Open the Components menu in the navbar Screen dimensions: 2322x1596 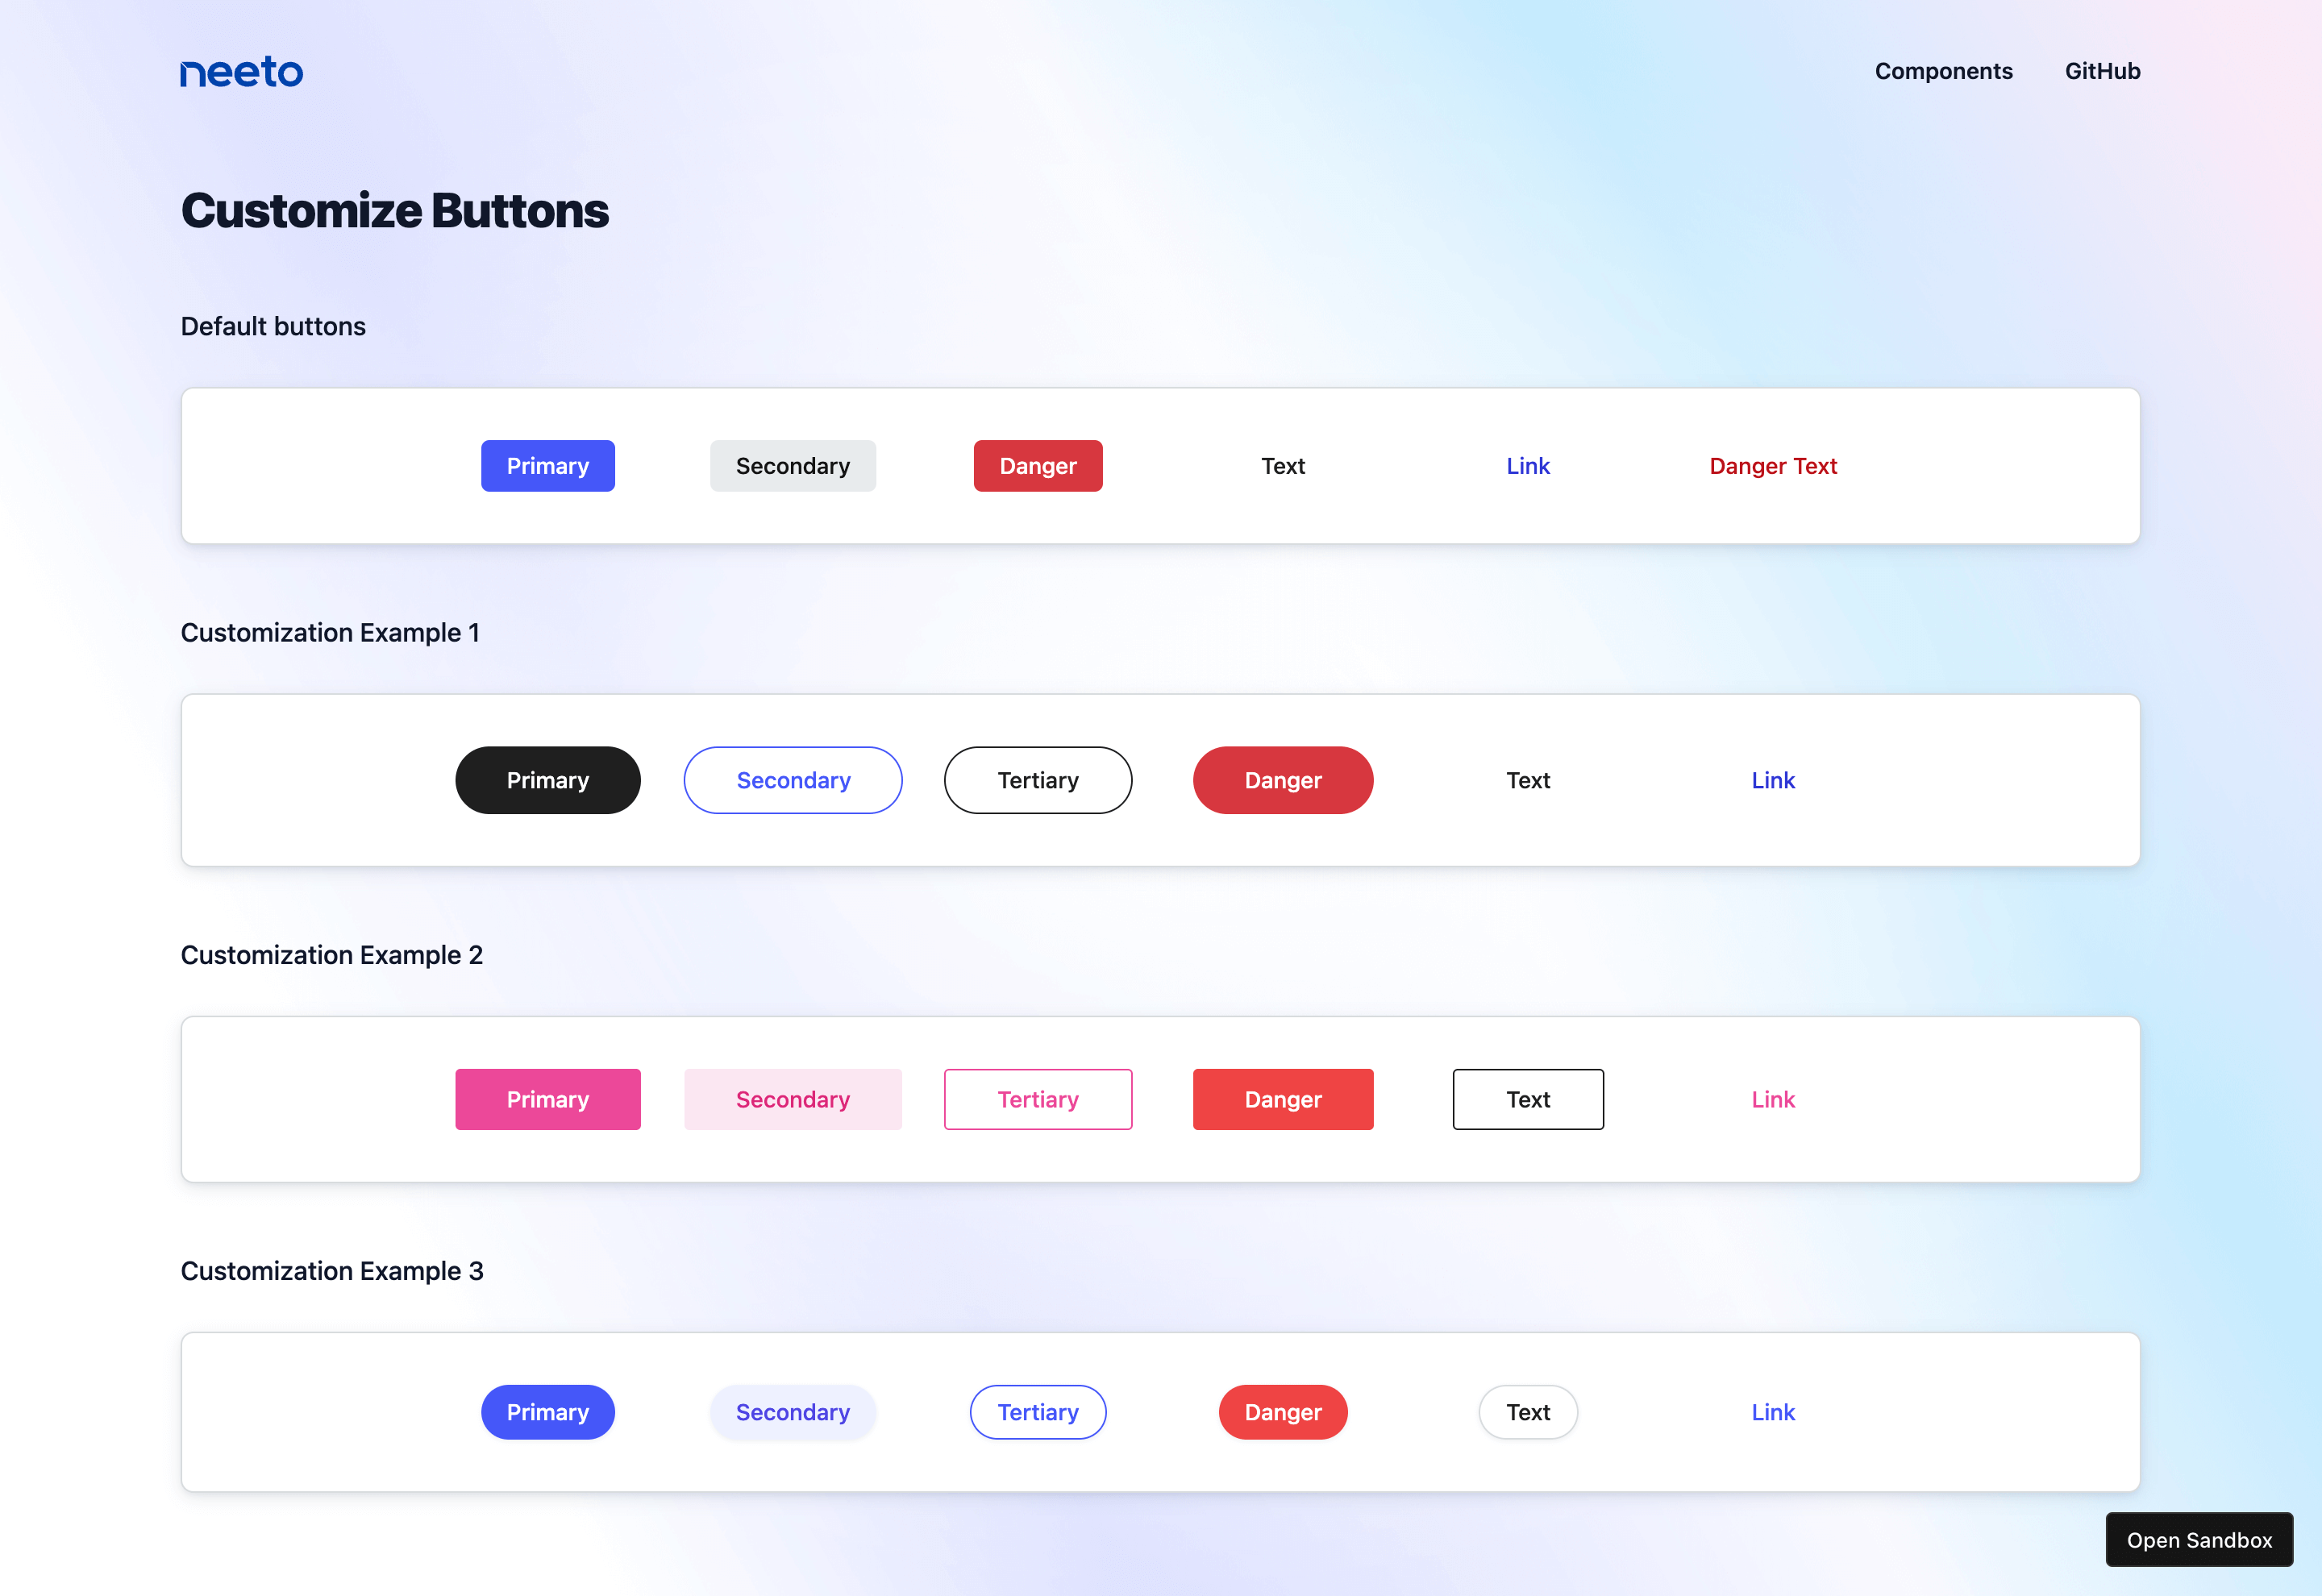tap(1942, 71)
